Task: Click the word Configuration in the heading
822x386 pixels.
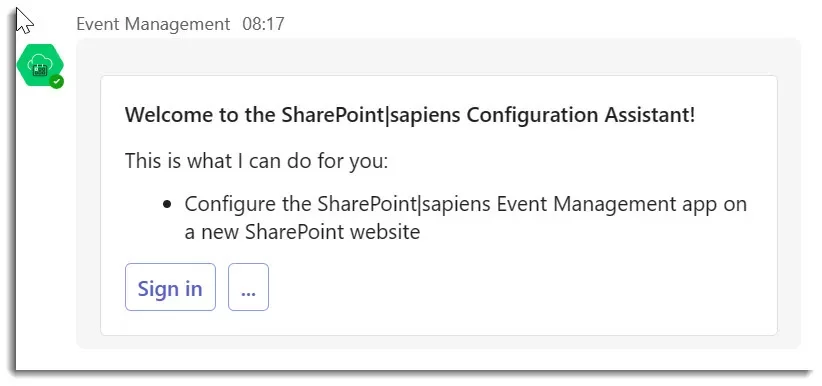Action: click(x=532, y=115)
